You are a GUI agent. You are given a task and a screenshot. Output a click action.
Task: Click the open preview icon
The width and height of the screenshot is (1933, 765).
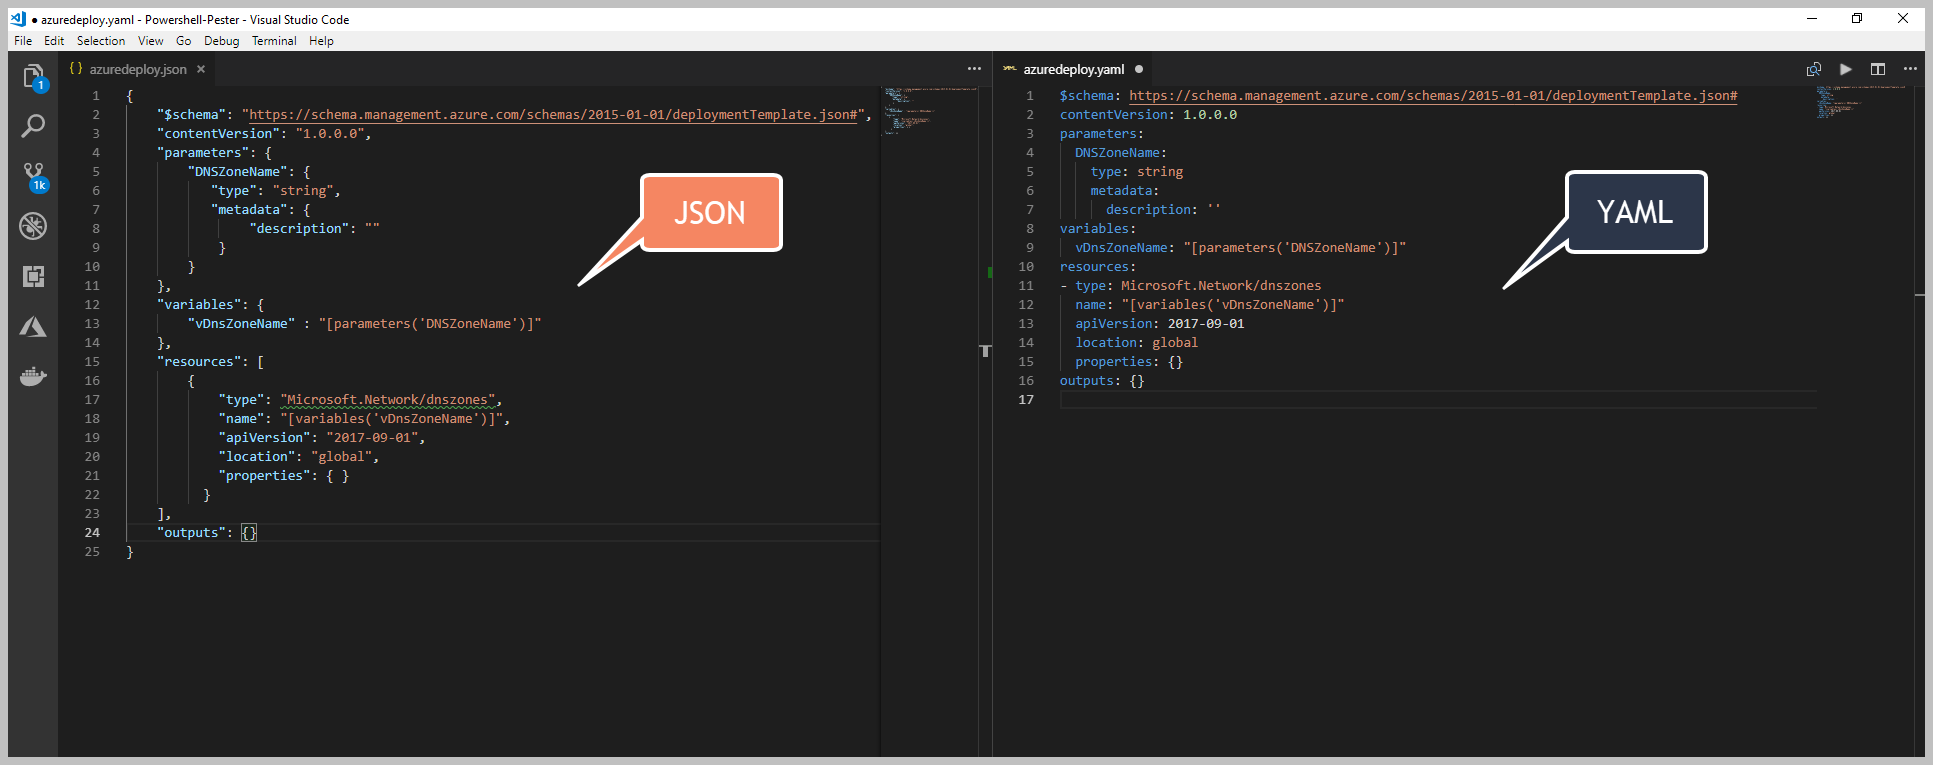1814,69
